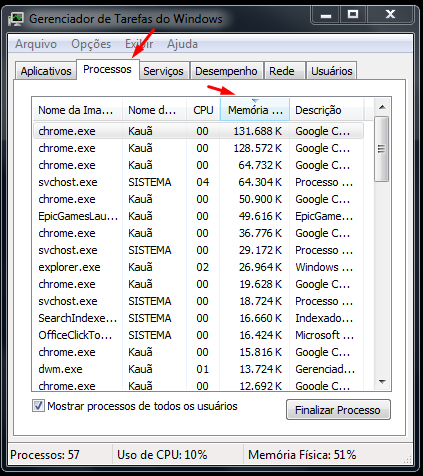The image size is (423, 476).
Task: Minimize the Task Manager window
Action: (x=326, y=15)
